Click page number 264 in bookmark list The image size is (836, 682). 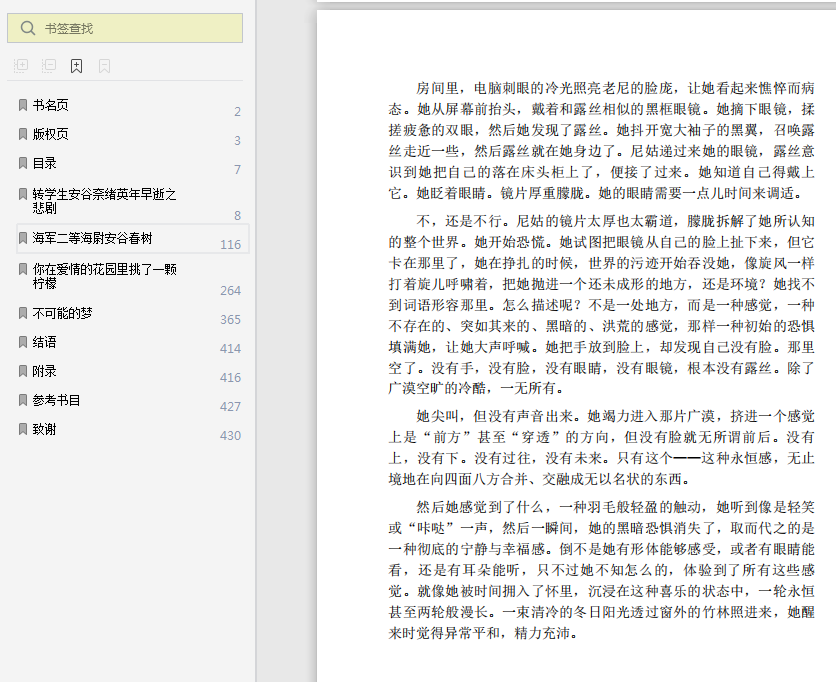[230, 291]
